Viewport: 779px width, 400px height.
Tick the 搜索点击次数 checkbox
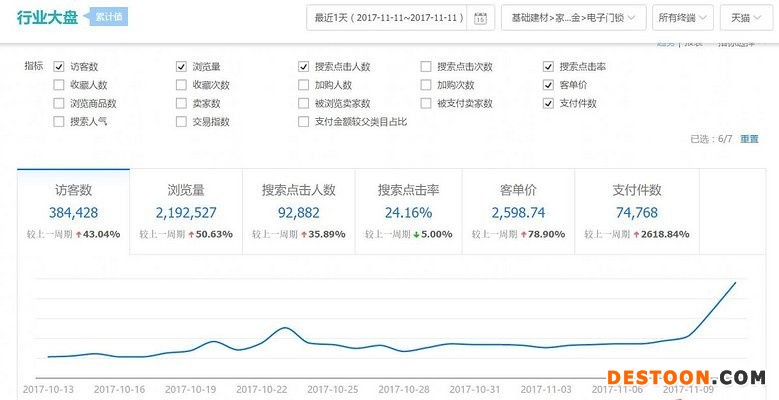point(426,67)
